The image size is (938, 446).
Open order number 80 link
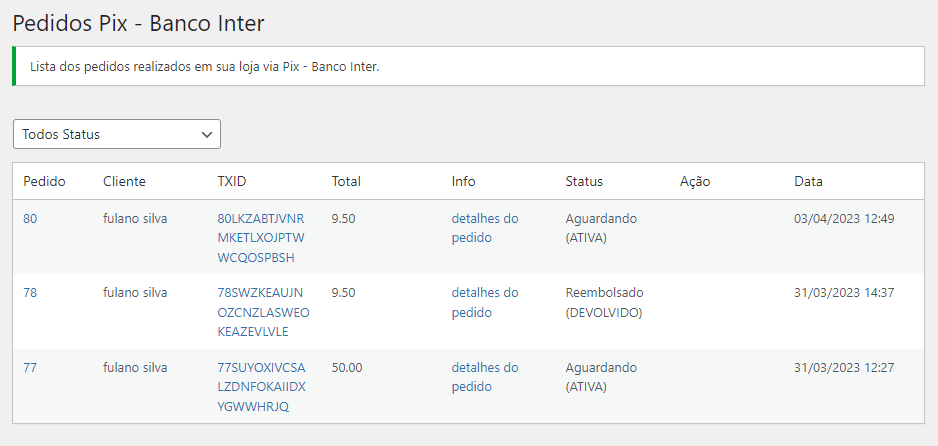point(30,219)
